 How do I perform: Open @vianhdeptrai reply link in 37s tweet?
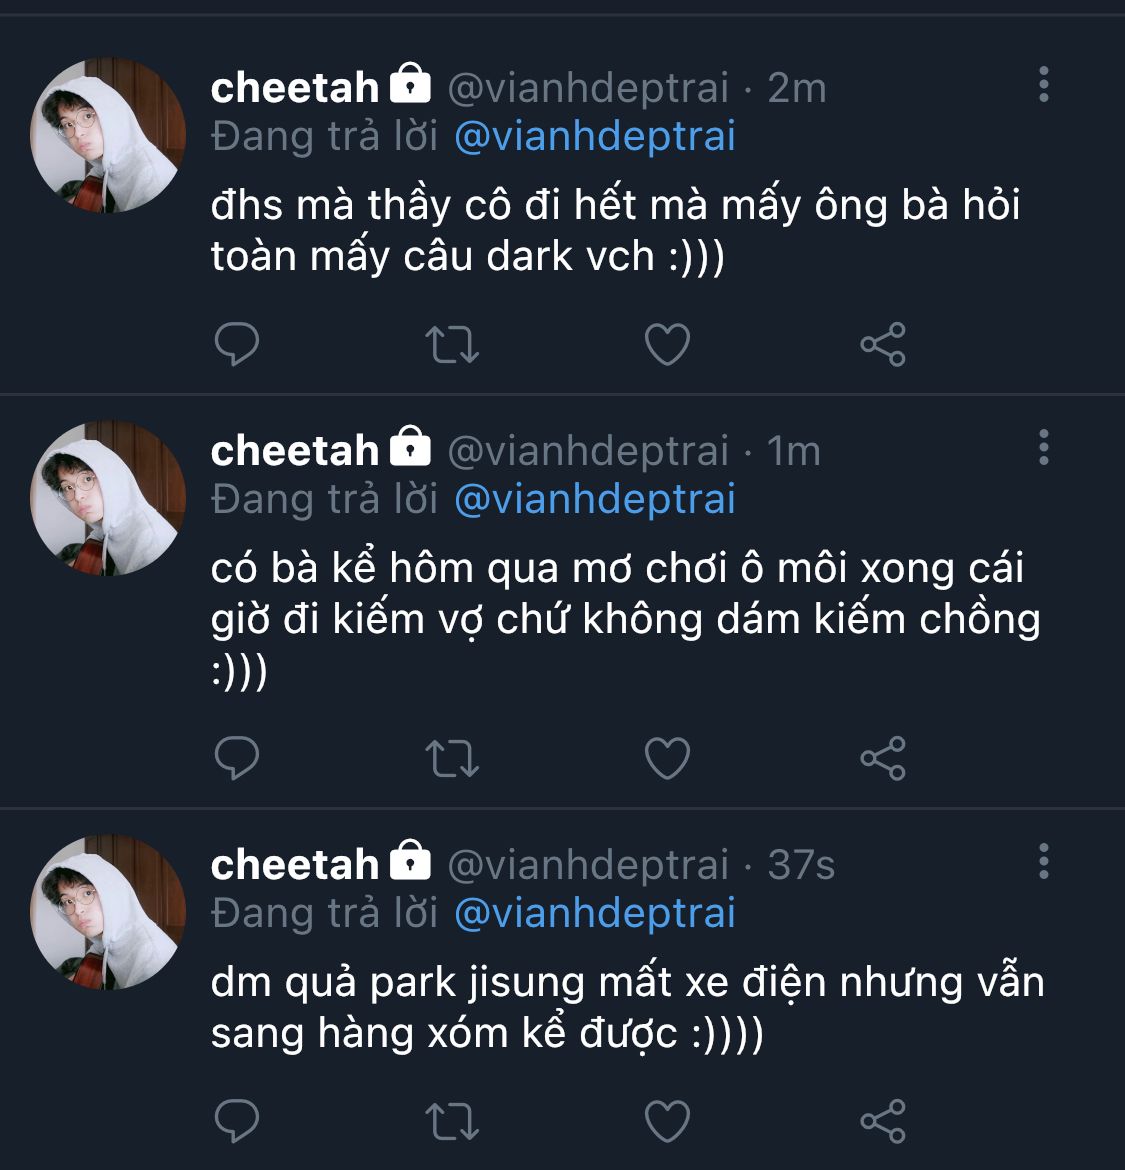[595, 913]
